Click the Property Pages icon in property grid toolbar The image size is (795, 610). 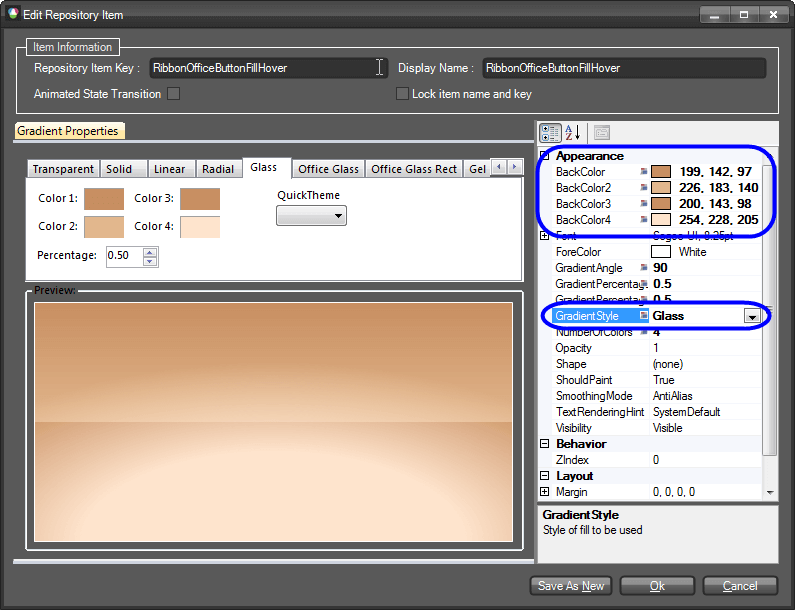pos(602,133)
